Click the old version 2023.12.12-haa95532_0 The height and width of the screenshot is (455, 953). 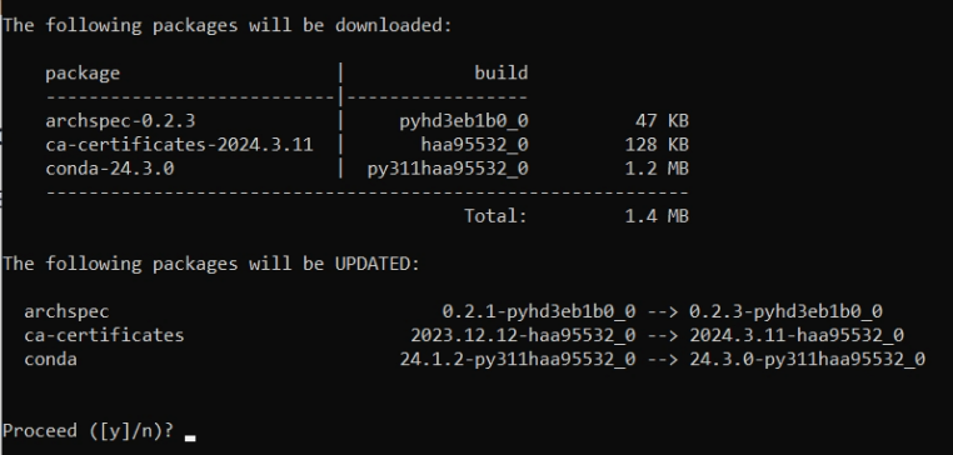tap(523, 335)
